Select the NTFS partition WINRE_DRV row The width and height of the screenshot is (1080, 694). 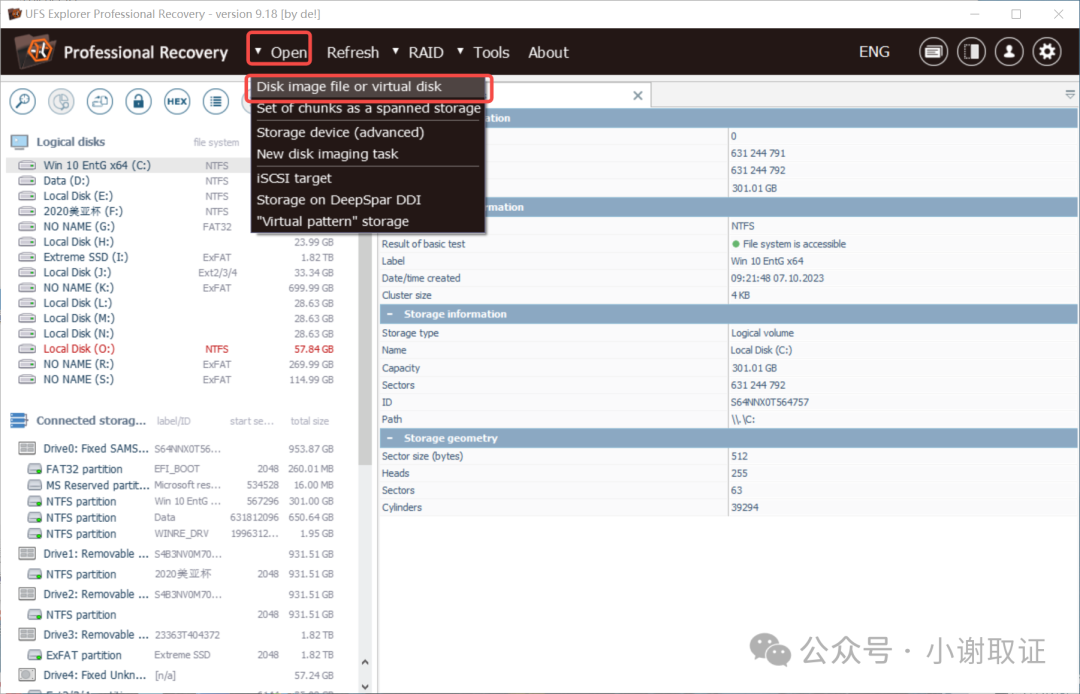pos(180,534)
